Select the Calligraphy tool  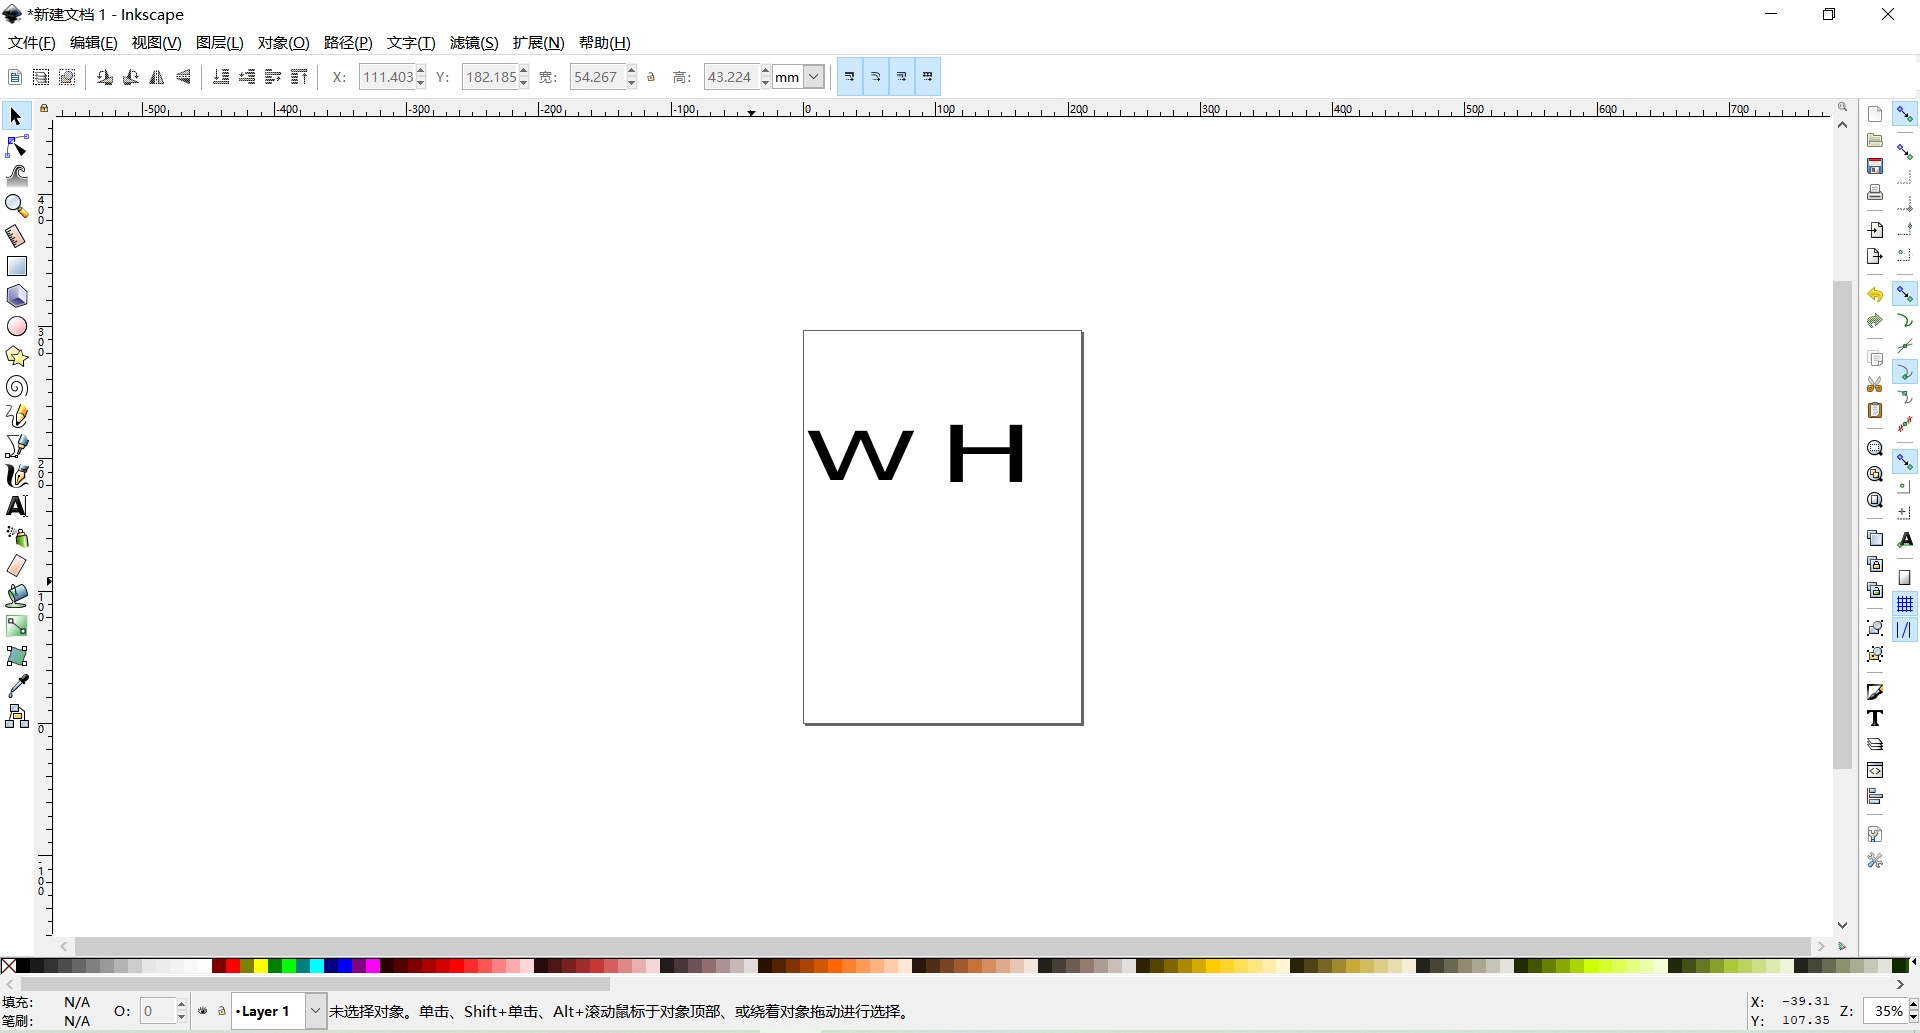coord(16,476)
